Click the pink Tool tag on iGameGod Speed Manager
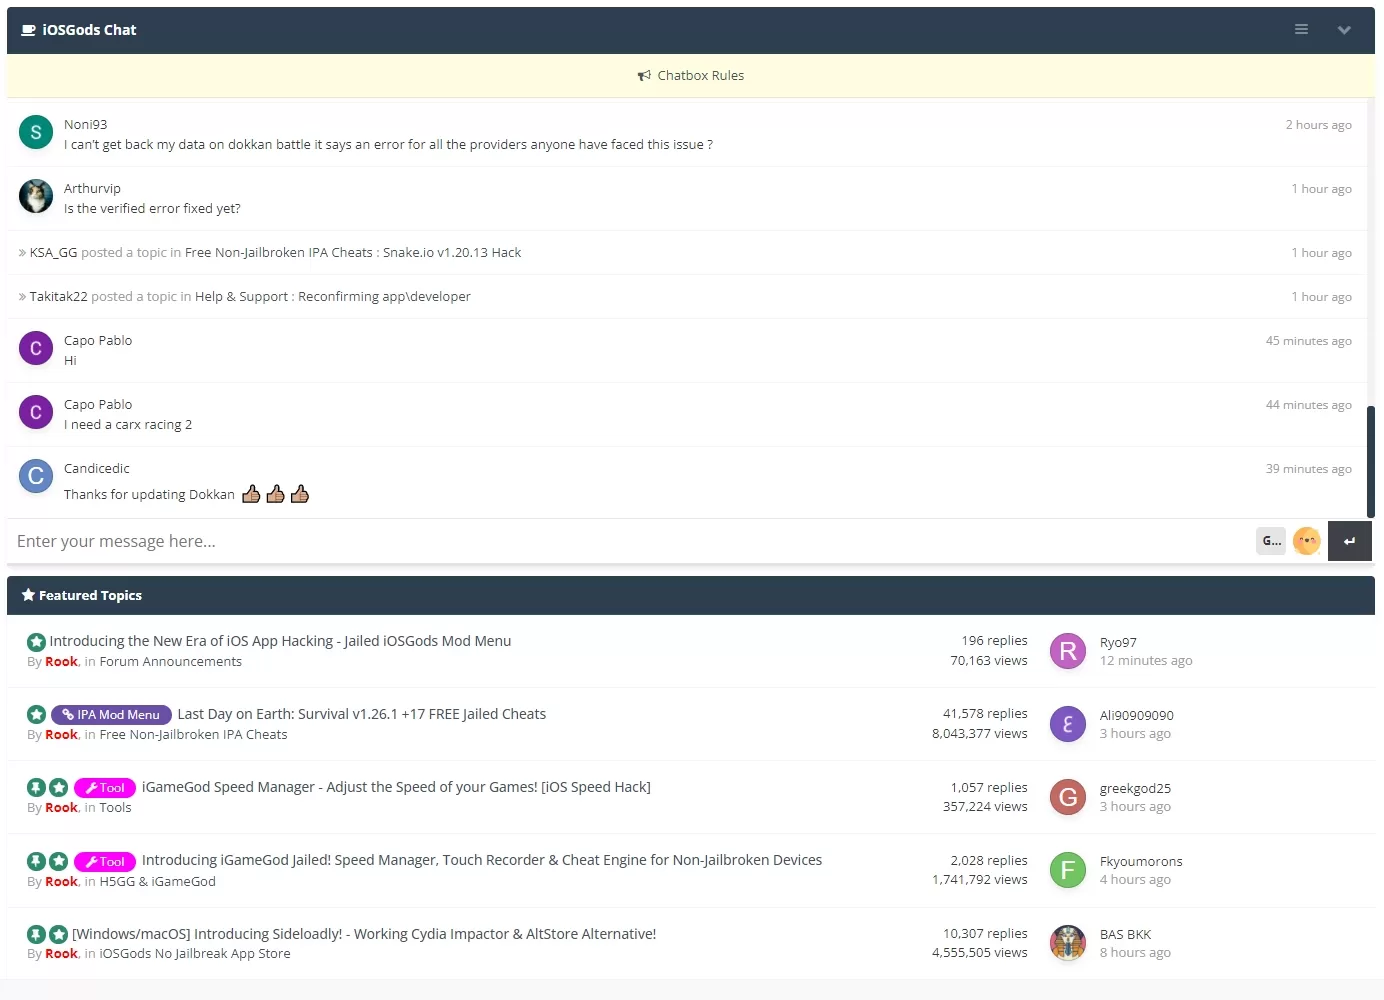Viewport: 1384px width, 1000px height. (105, 788)
